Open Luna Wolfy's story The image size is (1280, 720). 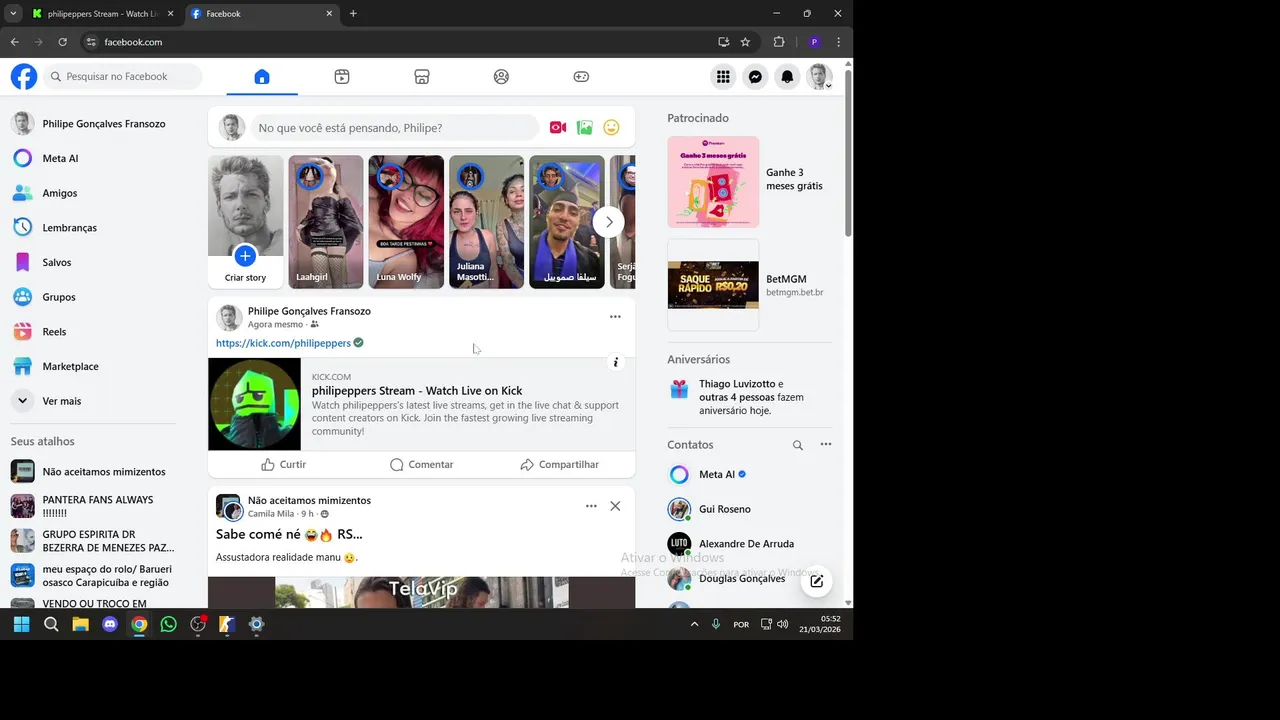tap(406, 222)
